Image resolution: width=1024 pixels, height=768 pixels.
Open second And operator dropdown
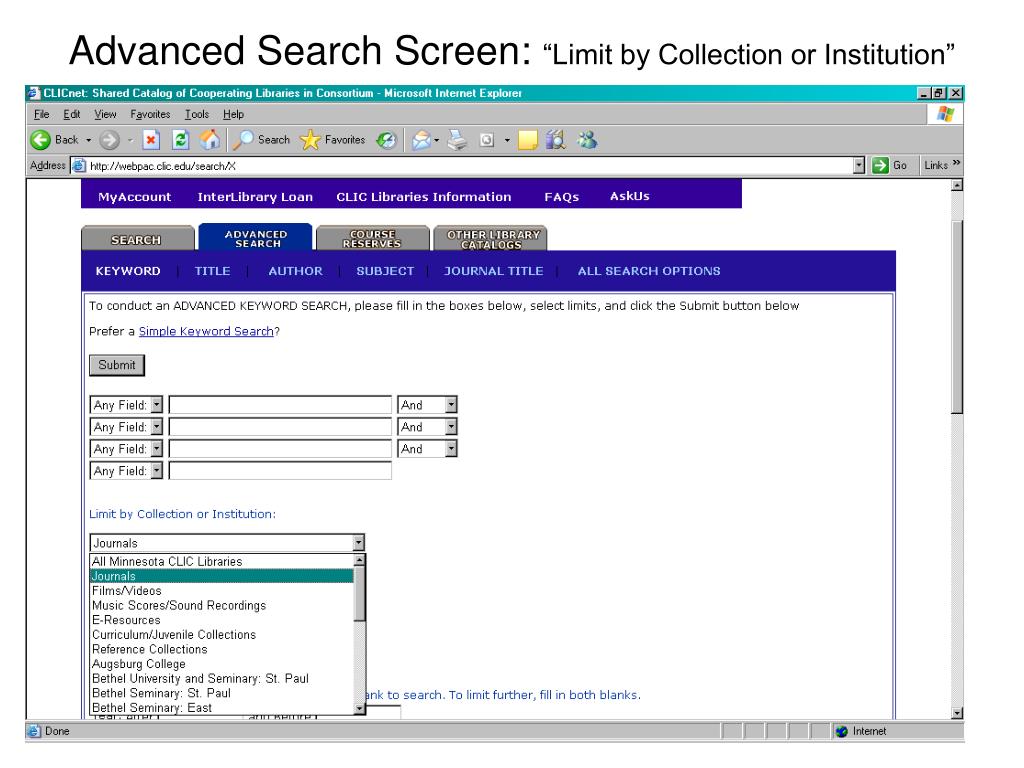point(451,427)
